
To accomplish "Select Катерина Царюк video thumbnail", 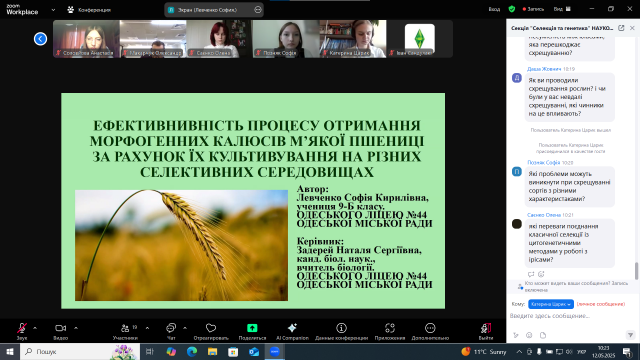I will (353, 39).
